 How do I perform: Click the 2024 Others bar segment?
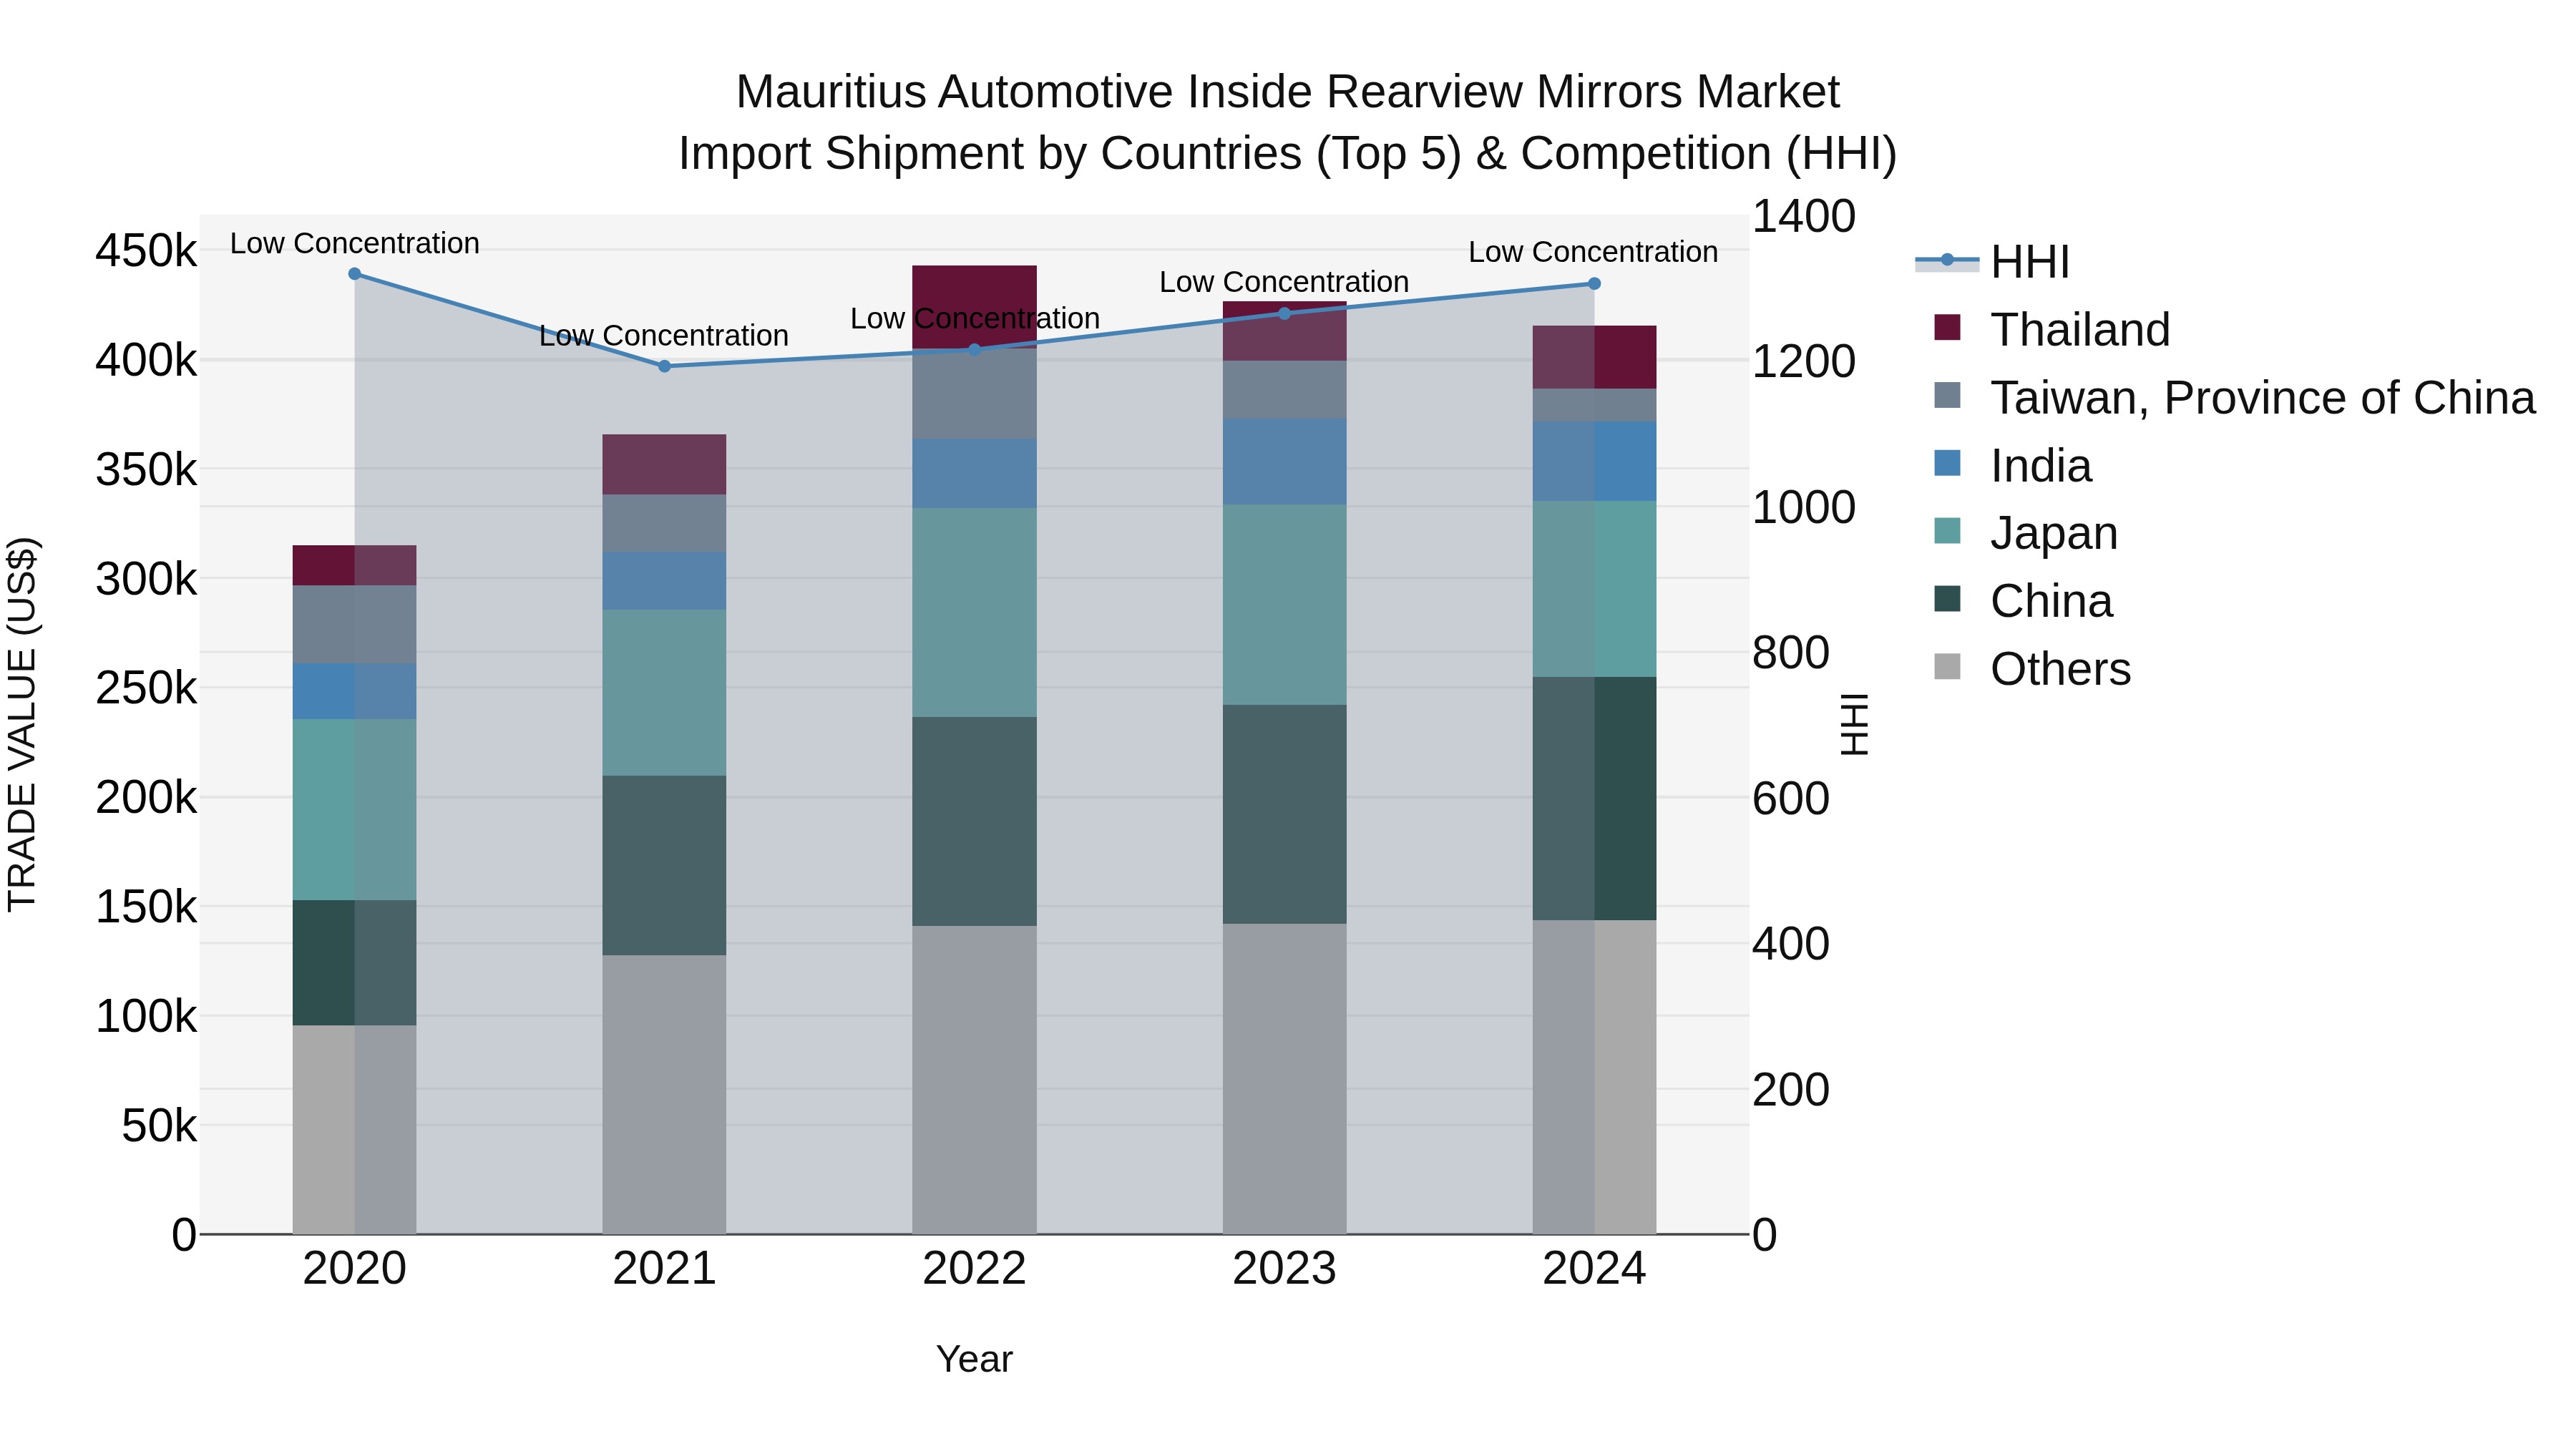point(1594,1077)
